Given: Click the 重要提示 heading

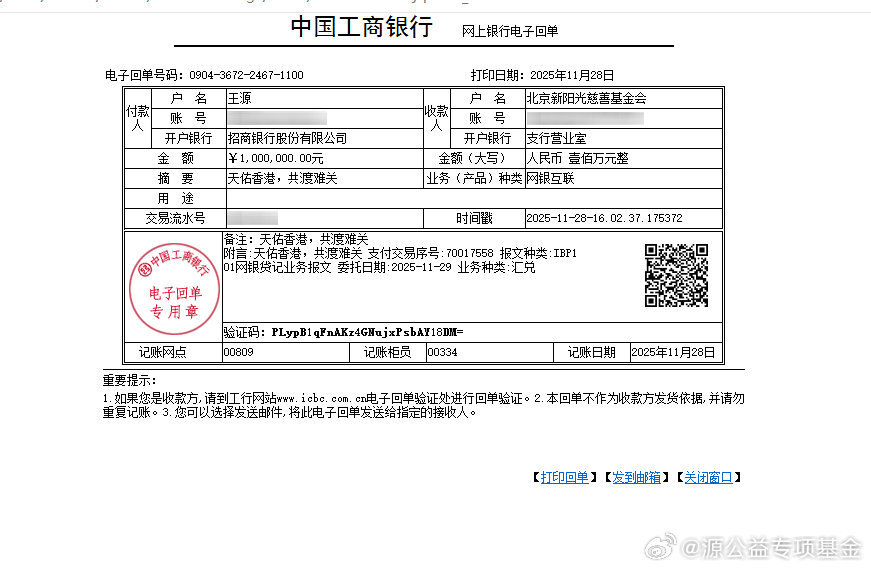Looking at the screenshot, I should [x=129, y=380].
